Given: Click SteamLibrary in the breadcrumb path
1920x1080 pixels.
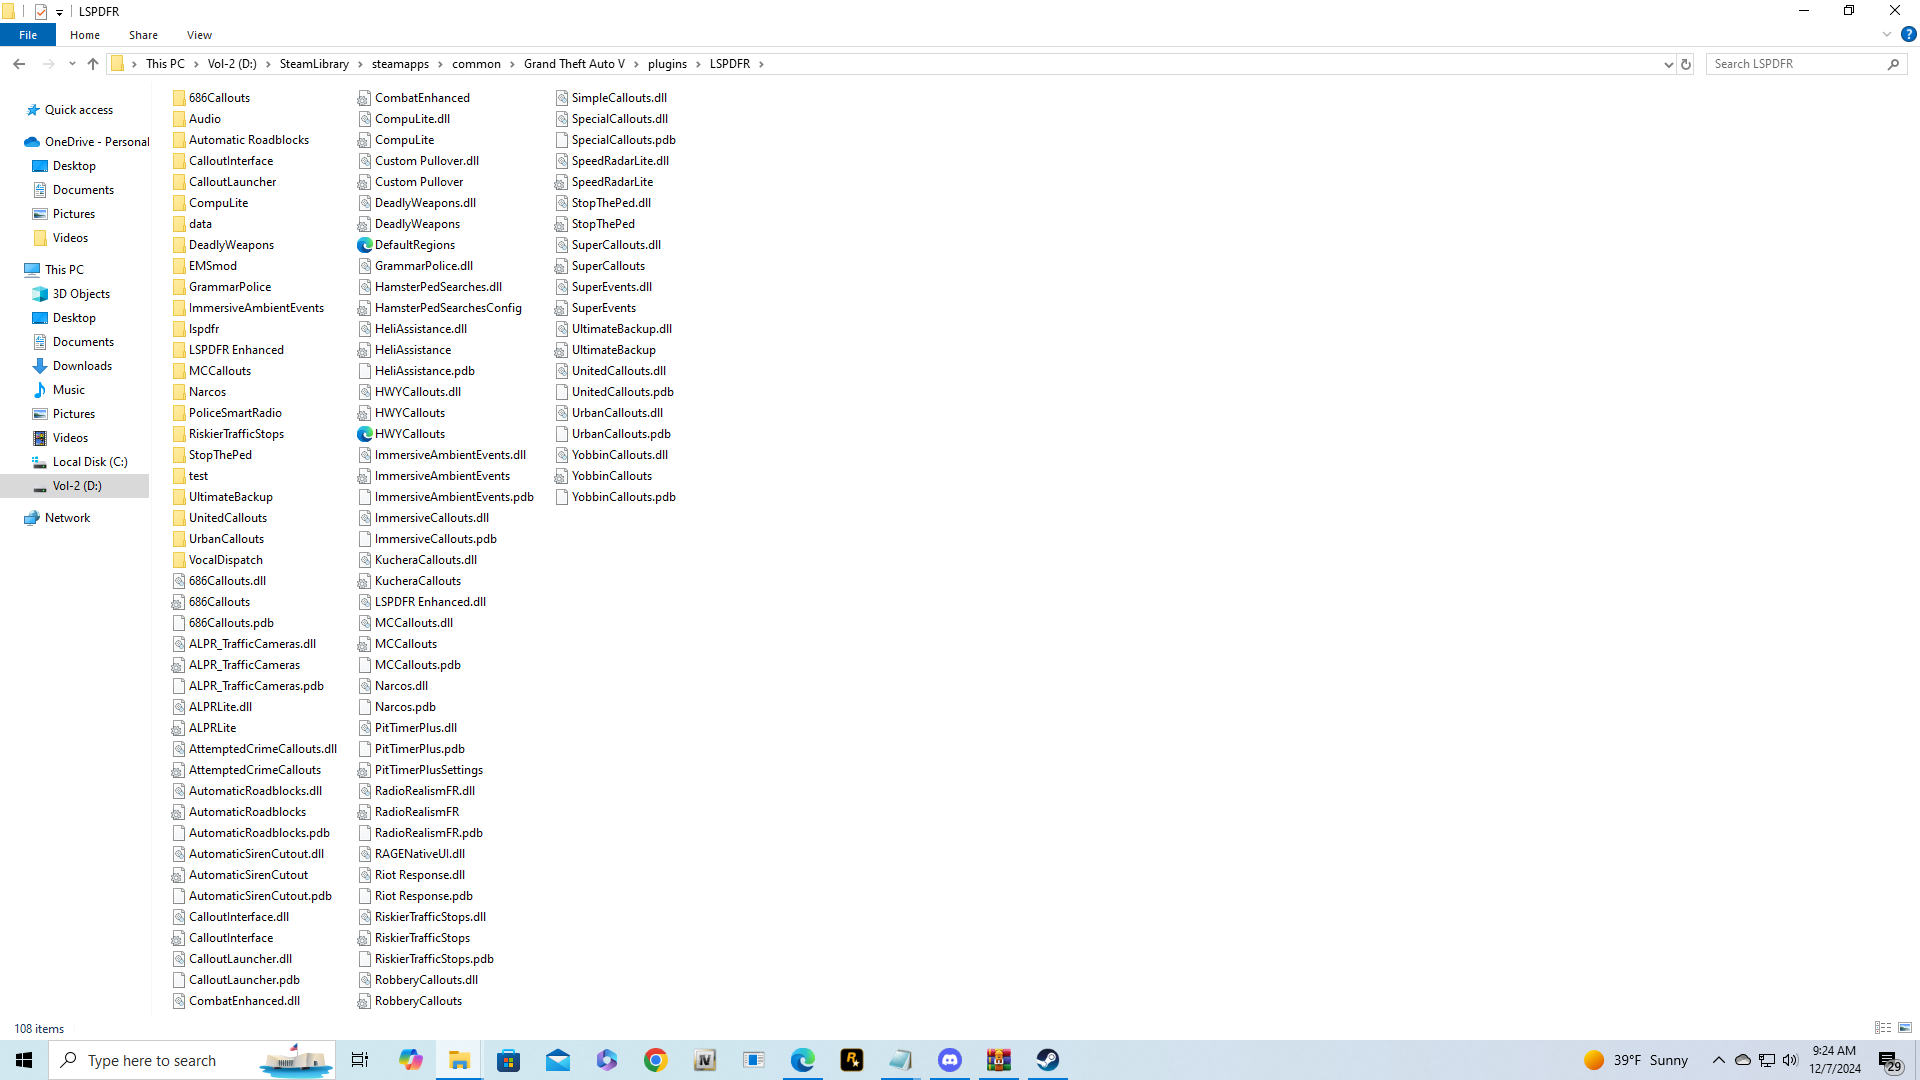Looking at the screenshot, I should [x=314, y=64].
